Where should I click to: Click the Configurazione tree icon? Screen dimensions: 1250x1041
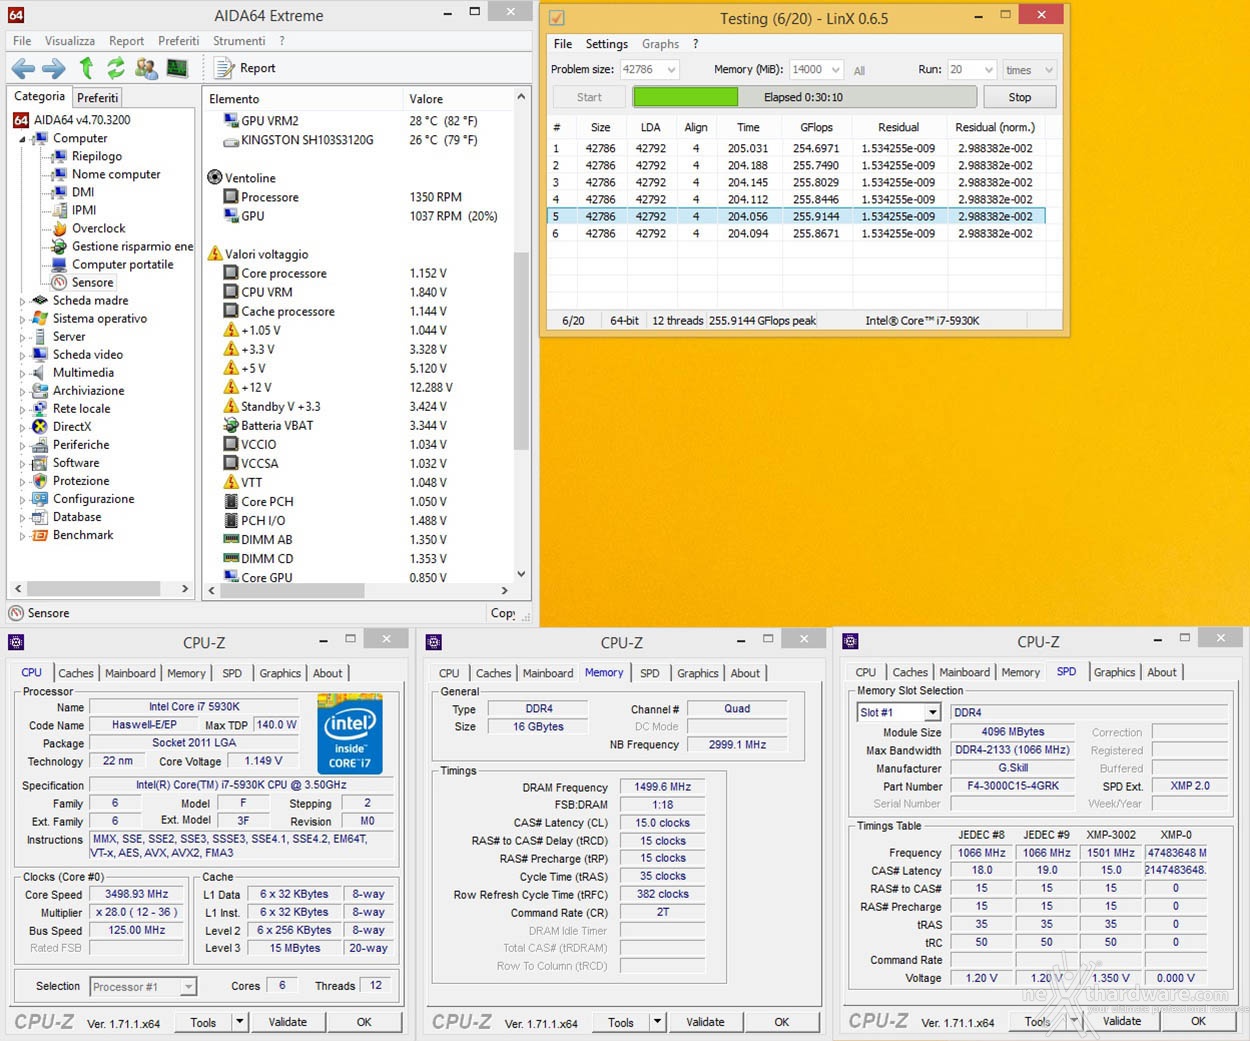(40, 499)
